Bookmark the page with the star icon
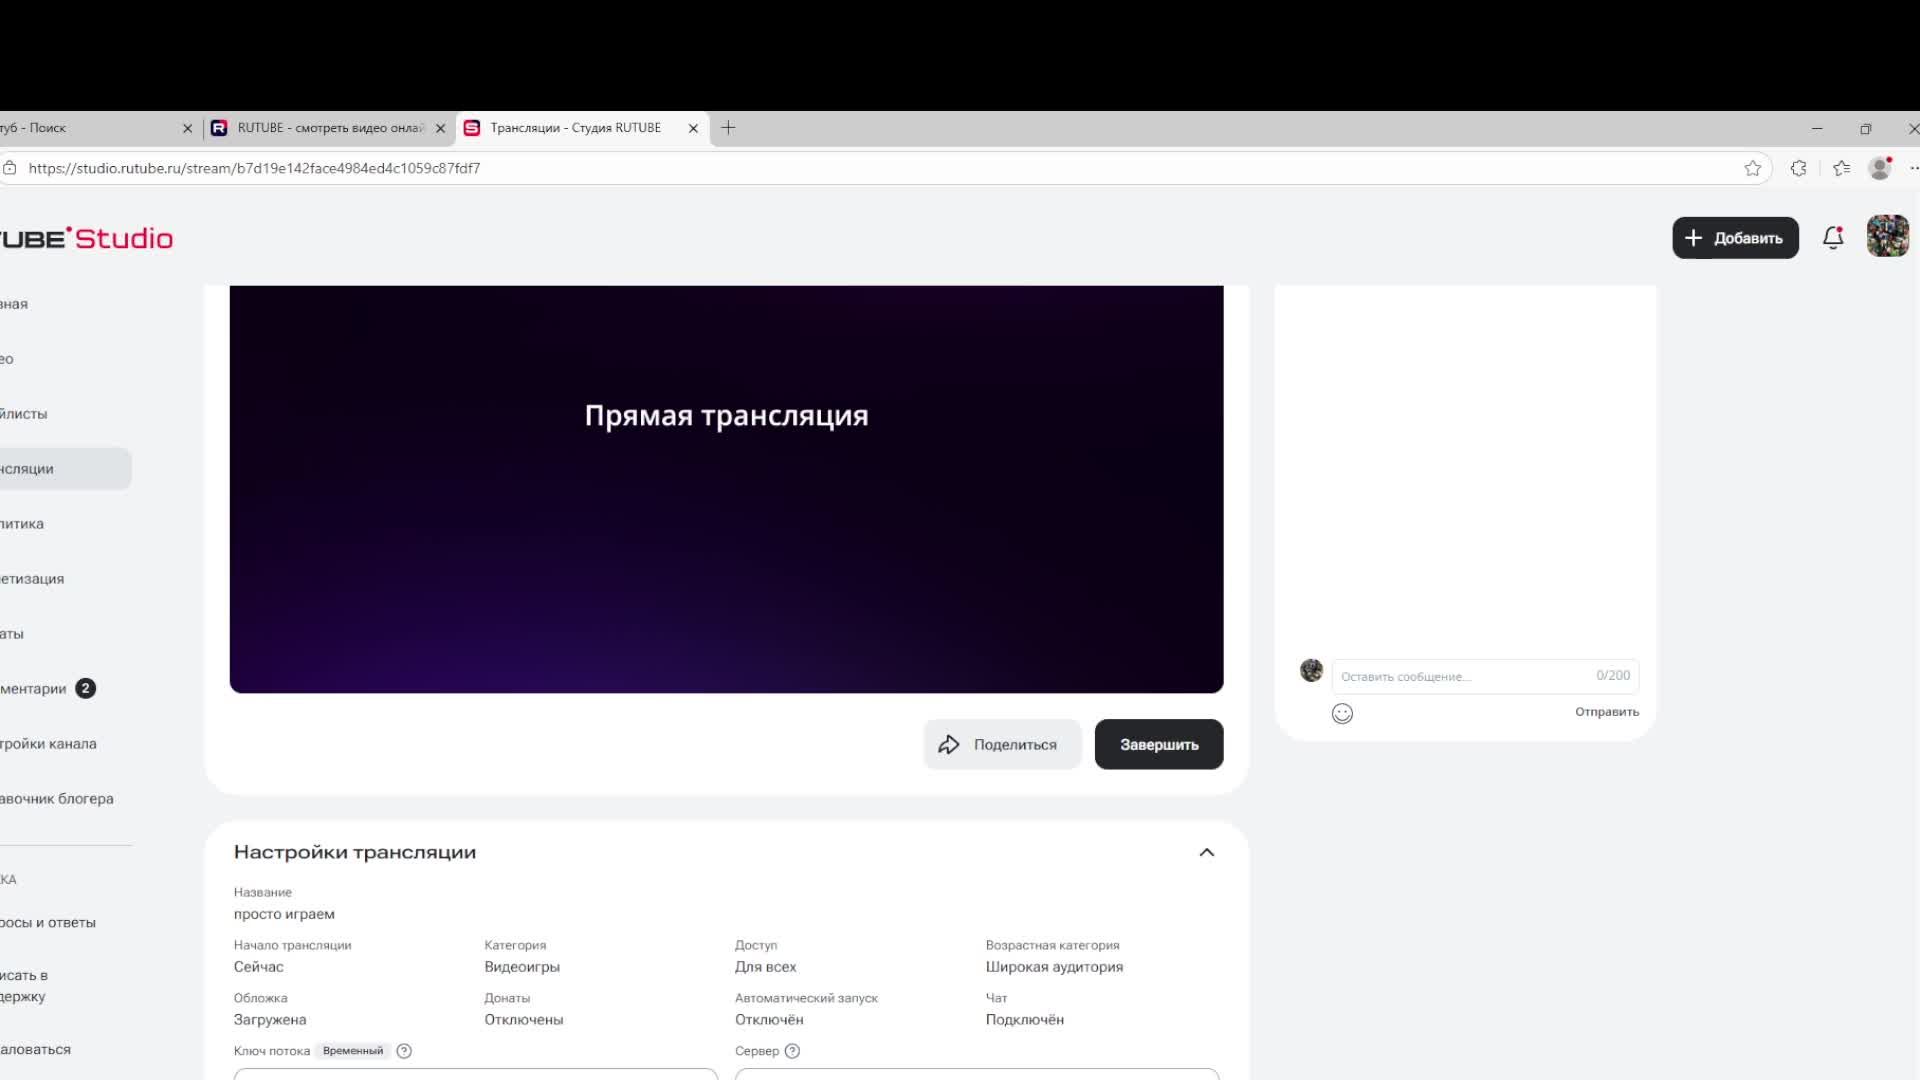 tap(1753, 168)
